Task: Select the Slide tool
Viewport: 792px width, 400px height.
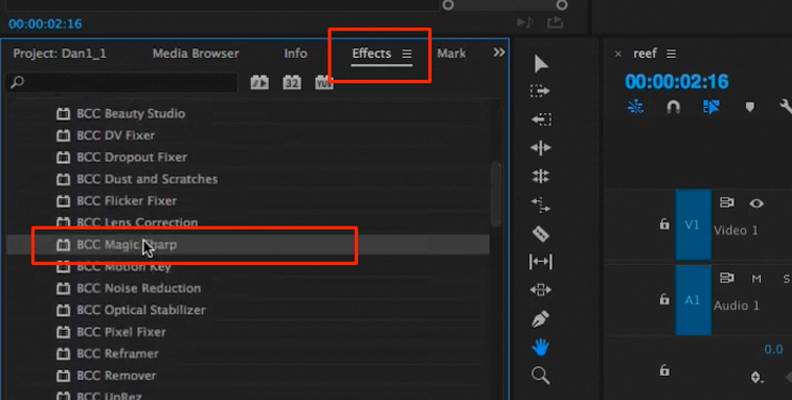Action: click(540, 290)
